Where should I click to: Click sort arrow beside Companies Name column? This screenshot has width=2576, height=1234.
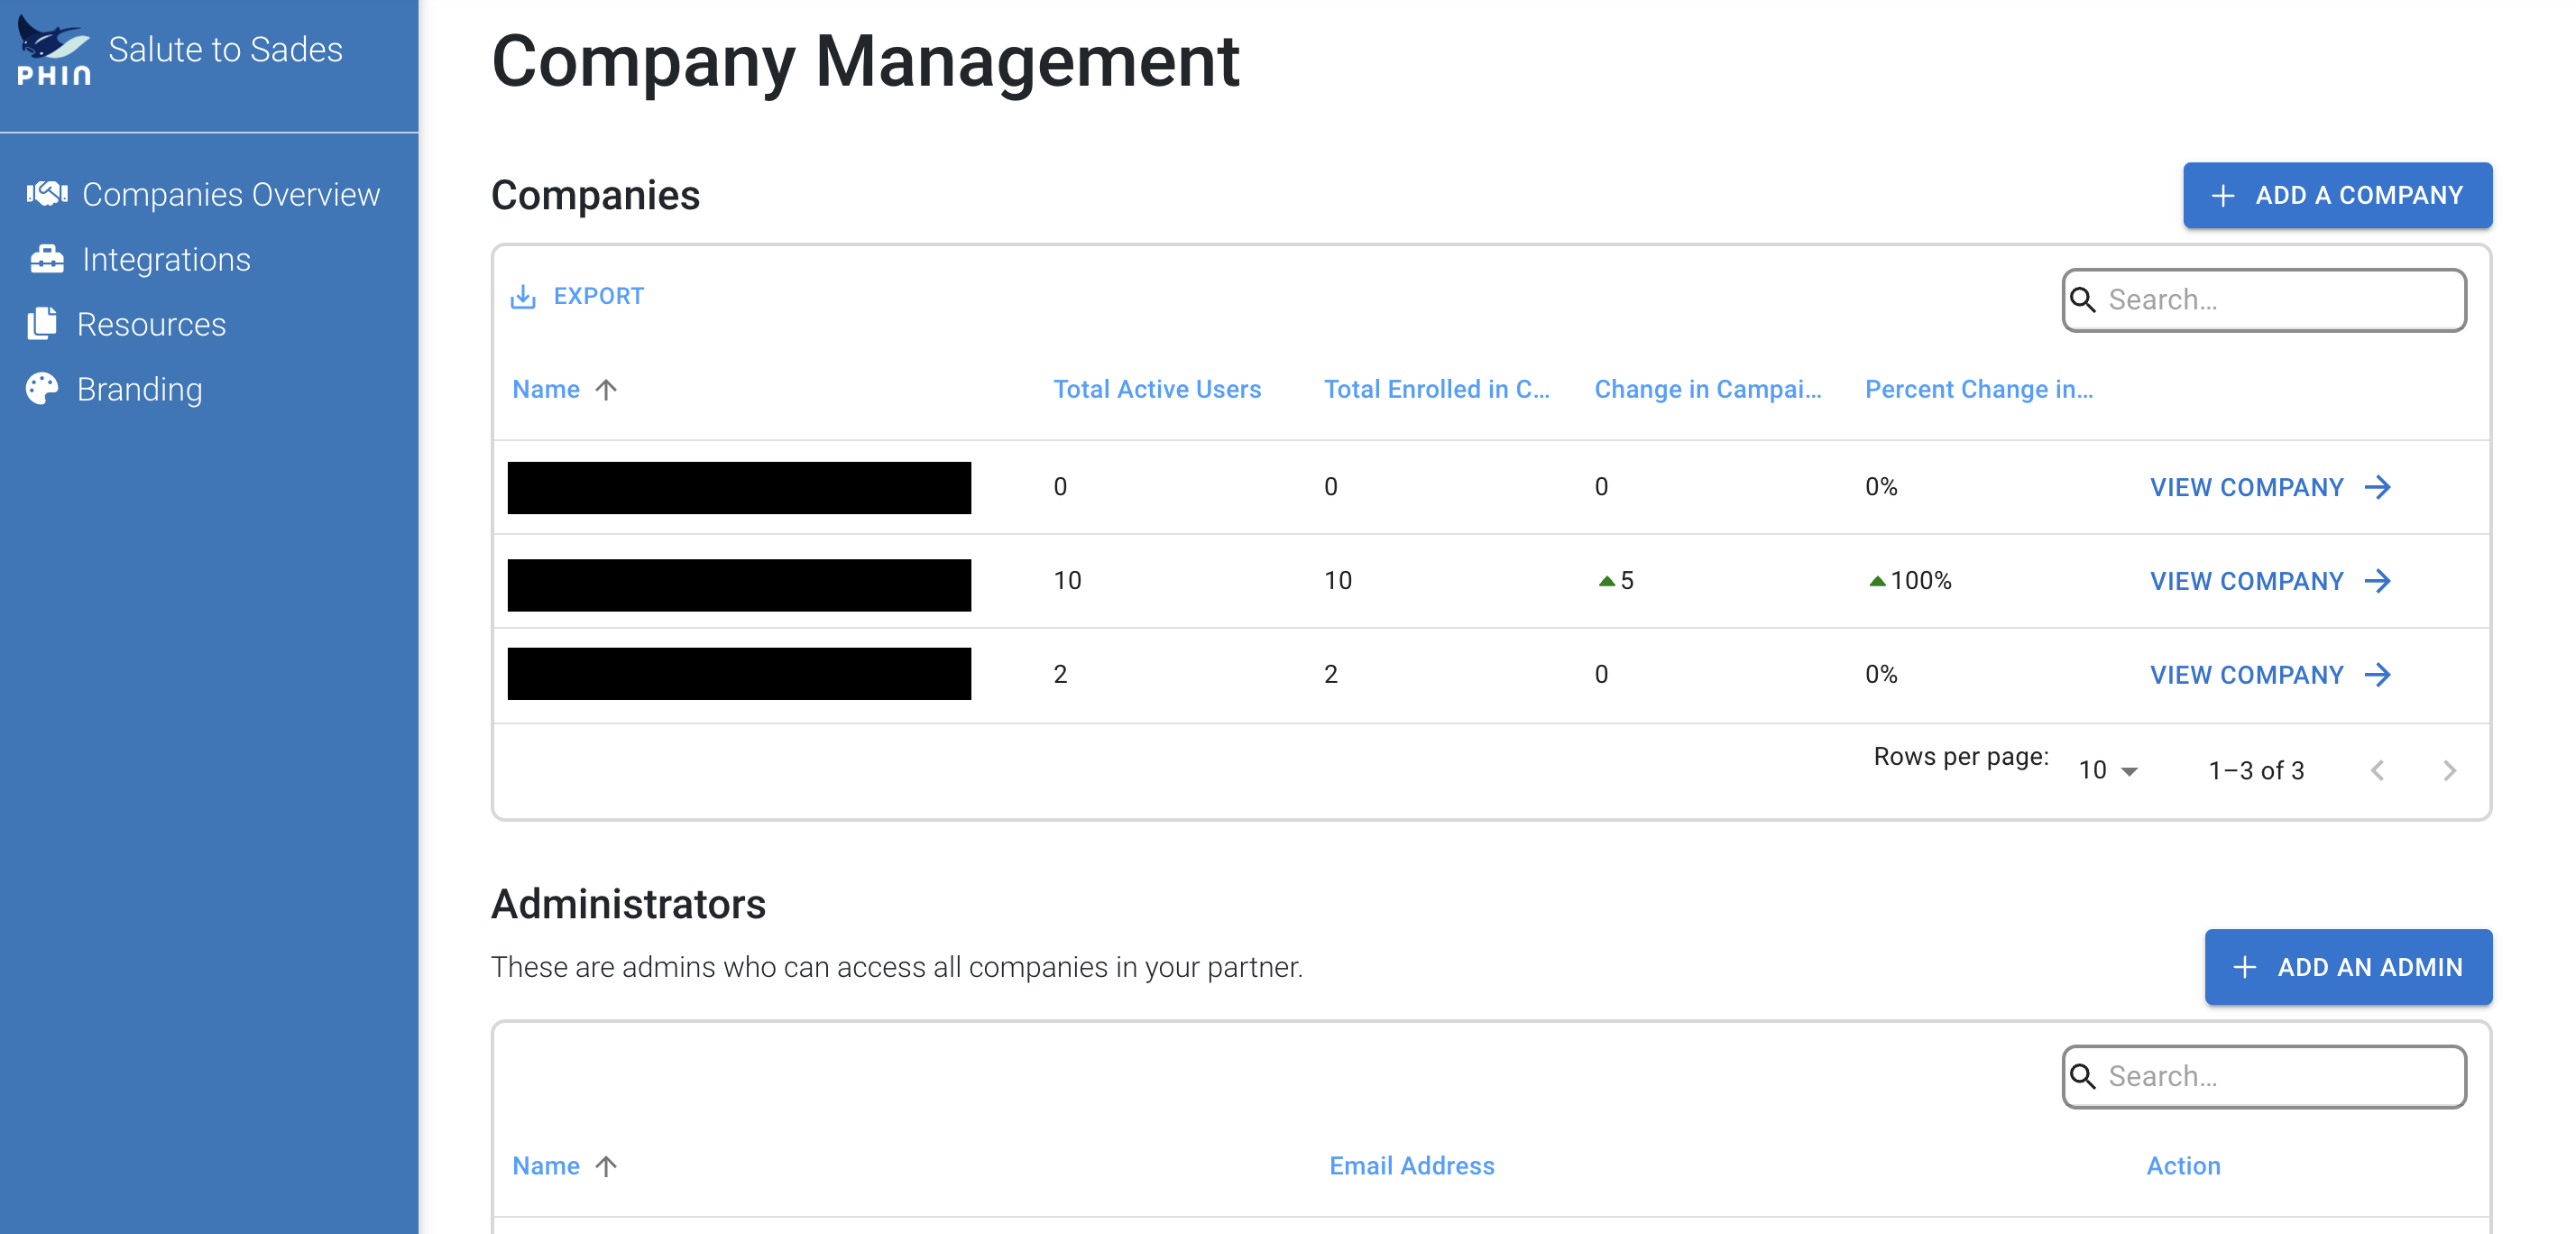click(x=606, y=389)
